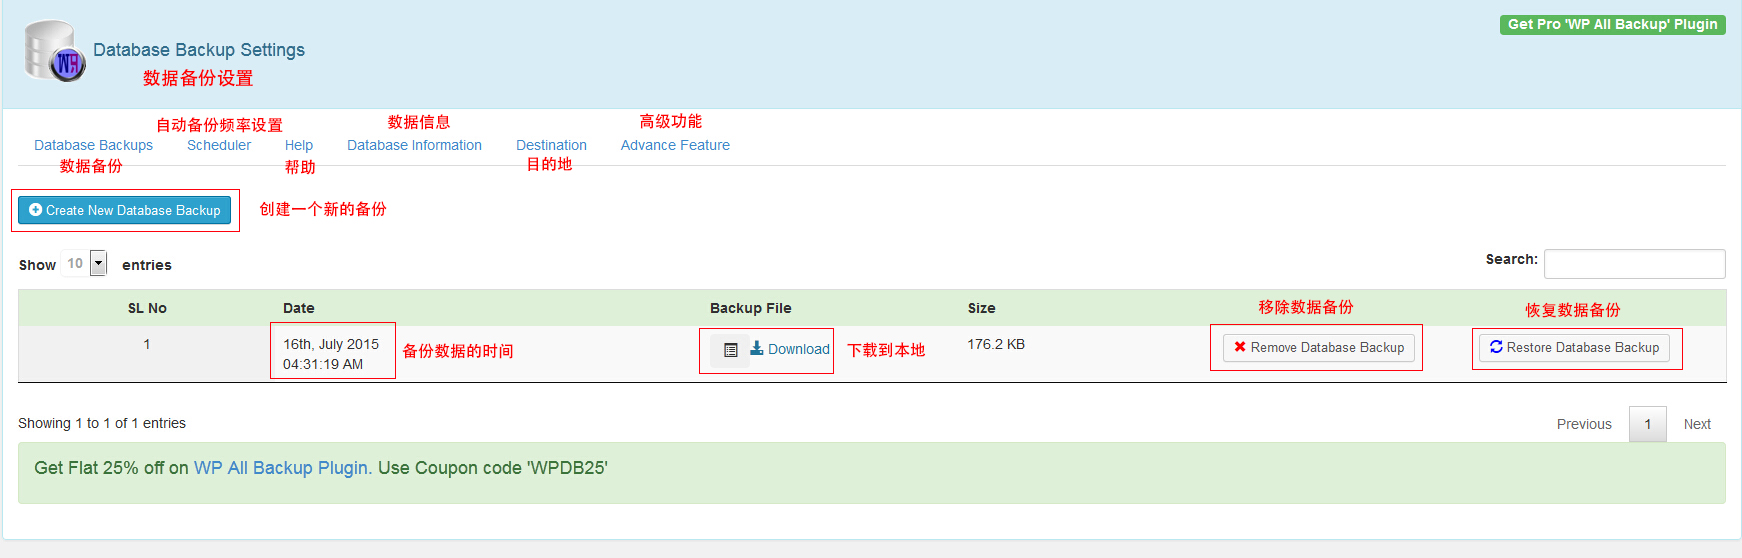1742x558 pixels.
Task: Open the Help tab
Action: (298, 145)
